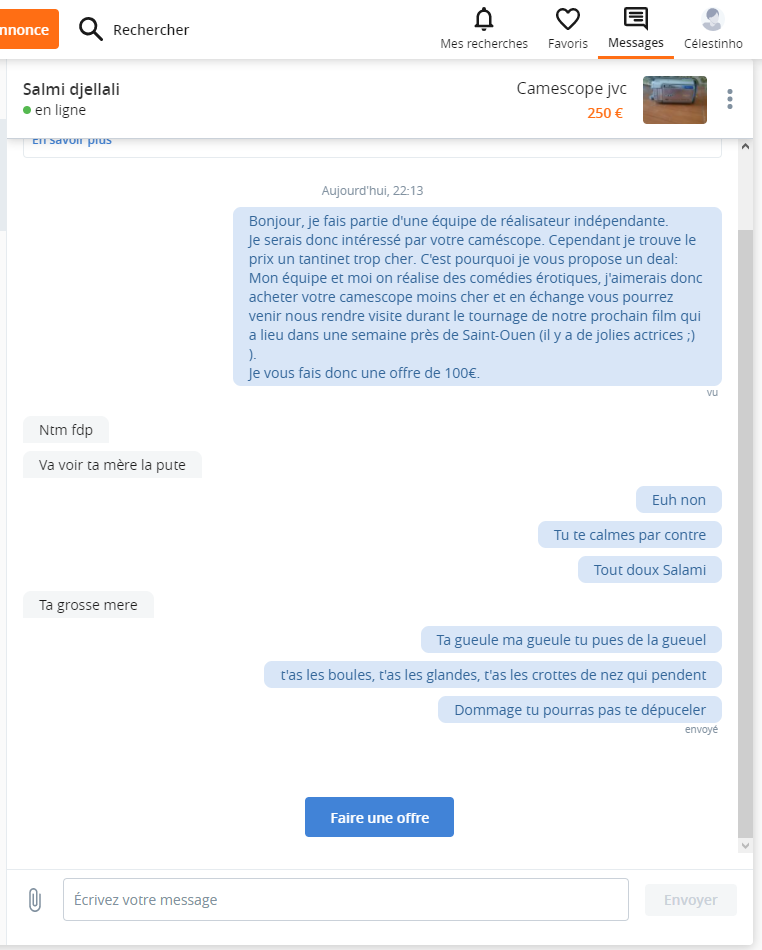Attach a file with the paperclip icon

35,900
